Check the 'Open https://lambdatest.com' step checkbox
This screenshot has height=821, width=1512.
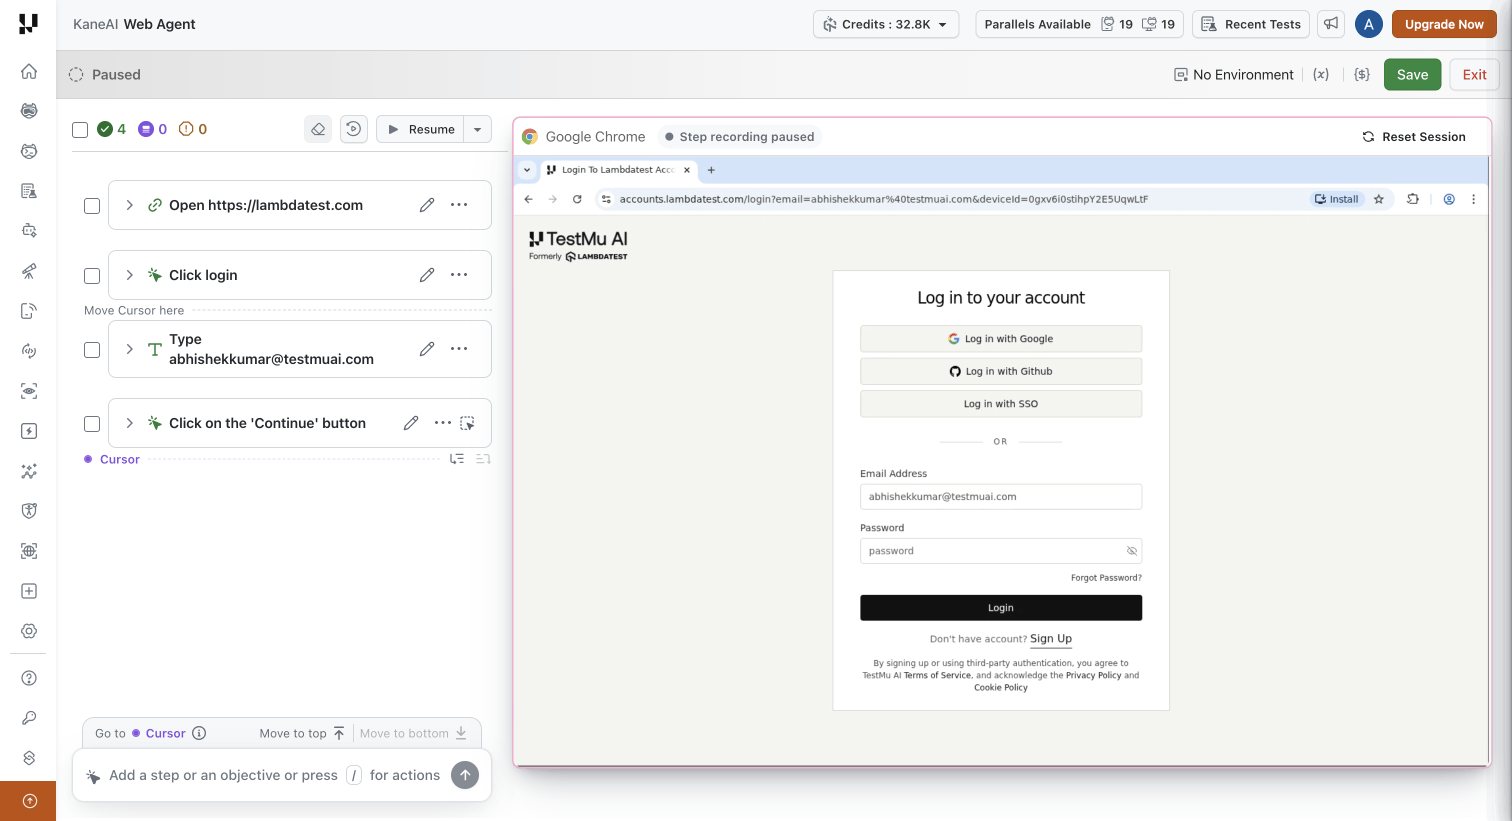pos(92,206)
